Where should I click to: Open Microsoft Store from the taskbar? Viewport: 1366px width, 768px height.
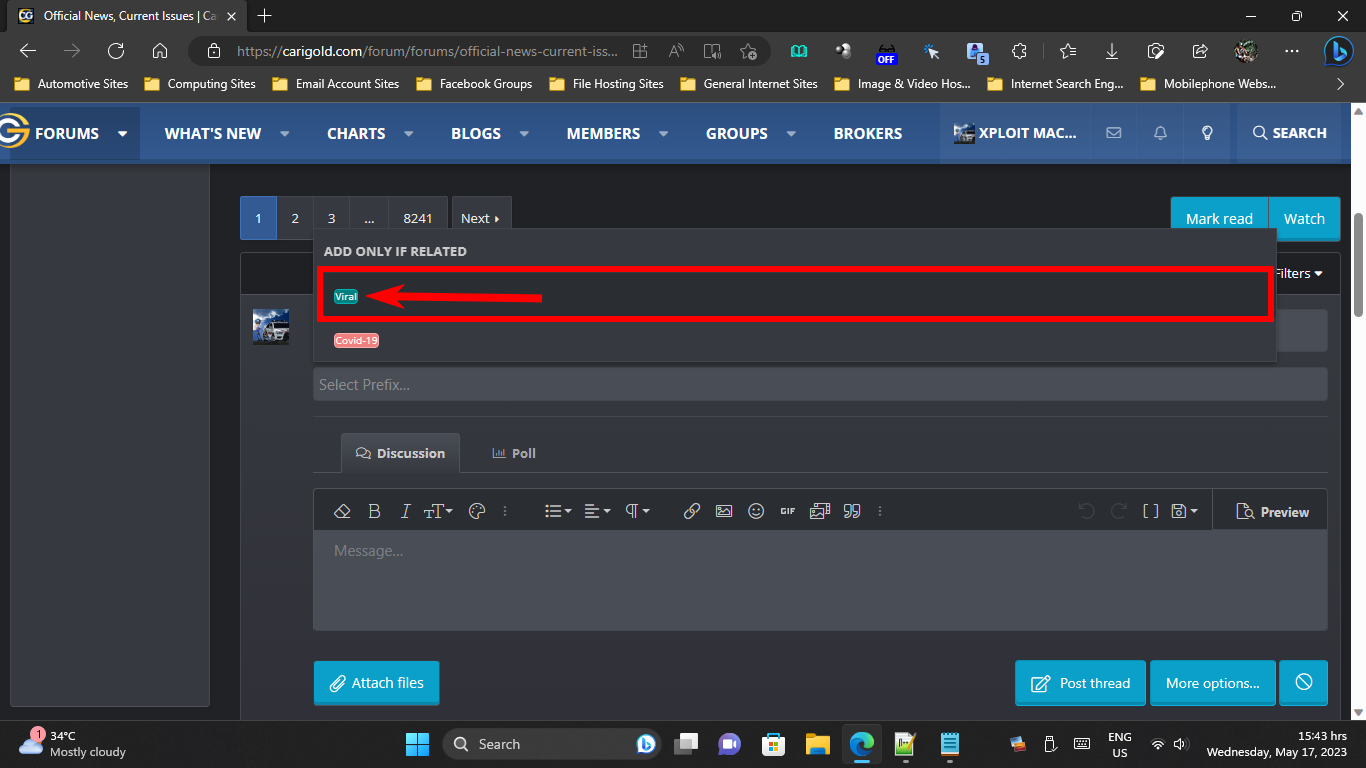pyautogui.click(x=773, y=744)
